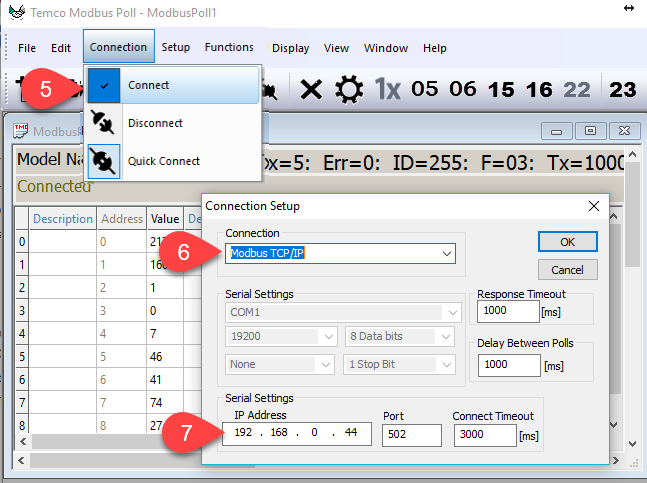Click the Description column header
Image resolution: width=647 pixels, height=483 pixels.
pyautogui.click(x=63, y=219)
